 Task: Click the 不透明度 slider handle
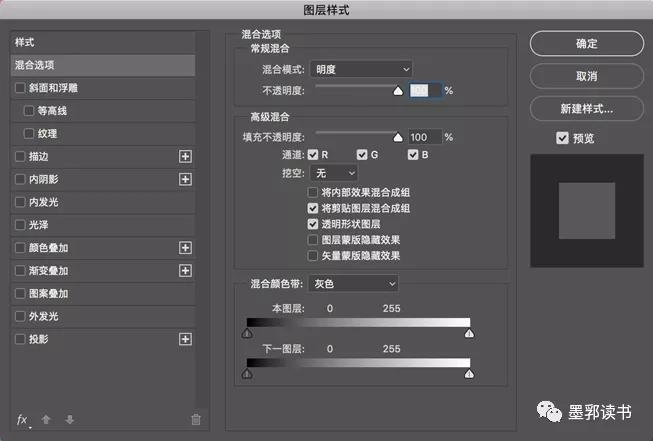(x=398, y=91)
